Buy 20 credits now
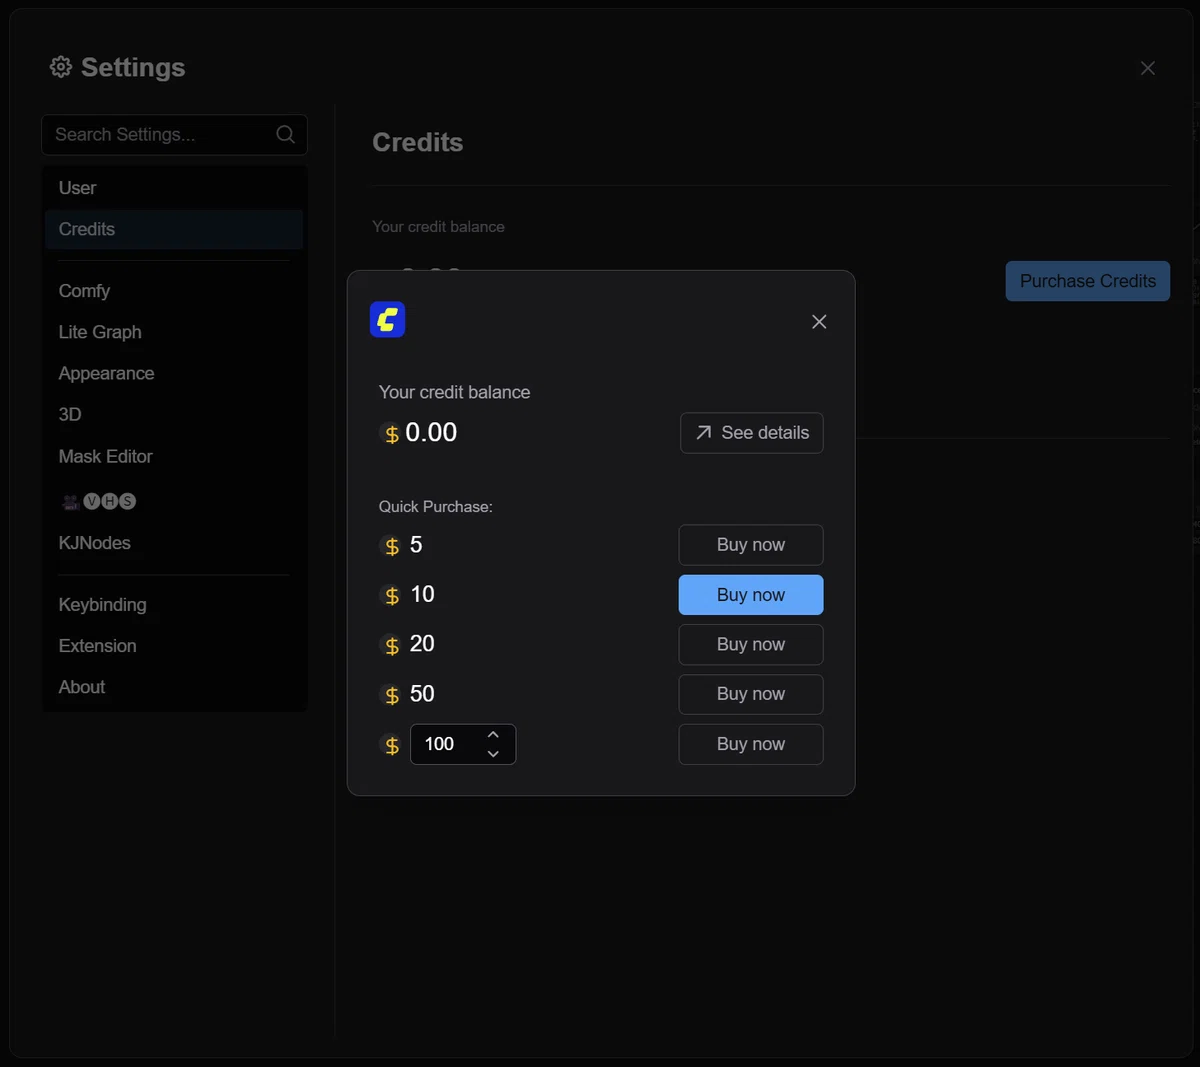Image resolution: width=1200 pixels, height=1067 pixels. point(751,645)
